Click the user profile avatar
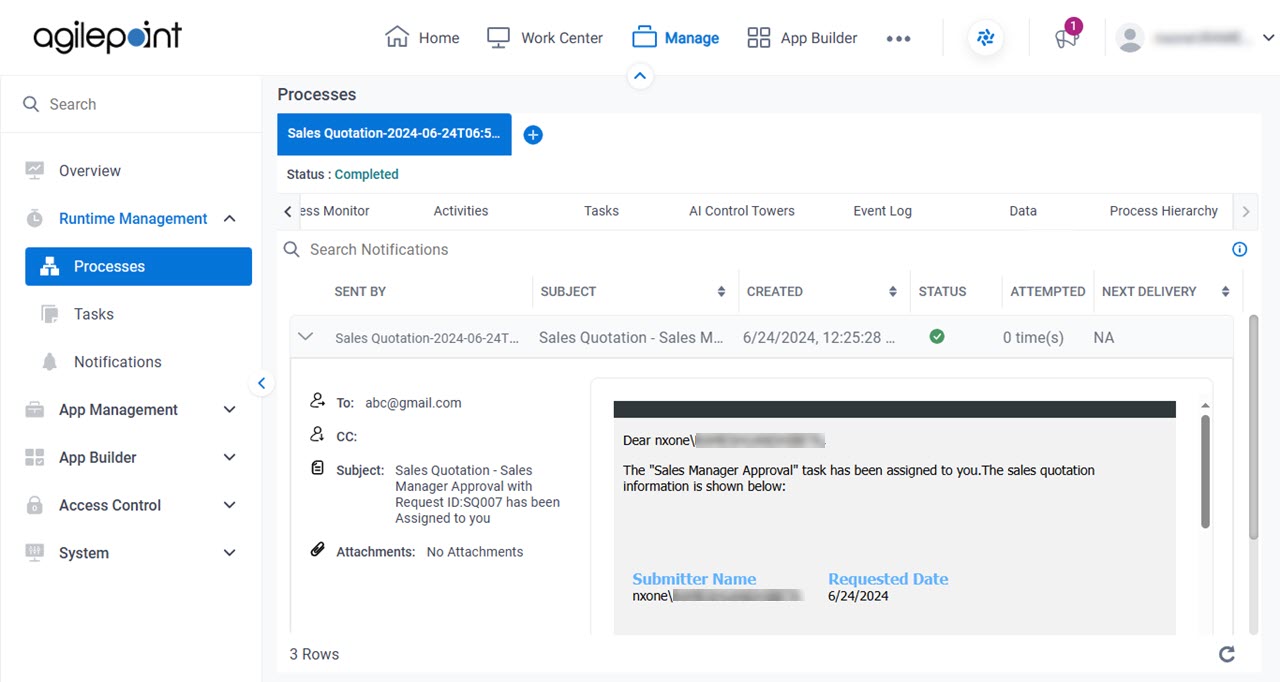Viewport: 1280px width, 682px height. coord(1130,38)
